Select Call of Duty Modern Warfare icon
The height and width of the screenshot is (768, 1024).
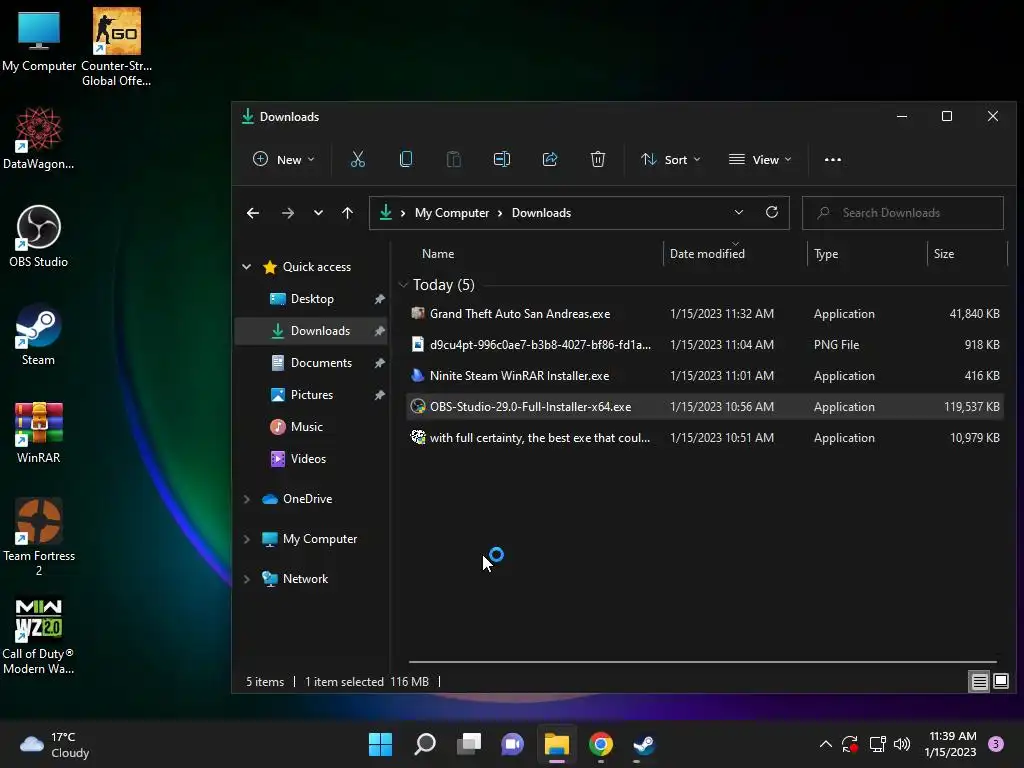click(39, 637)
